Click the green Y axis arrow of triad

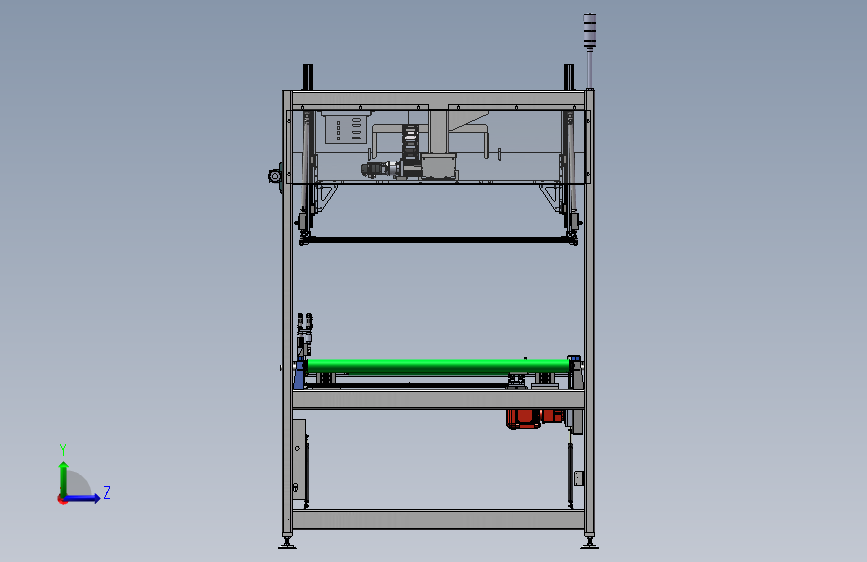(64, 478)
